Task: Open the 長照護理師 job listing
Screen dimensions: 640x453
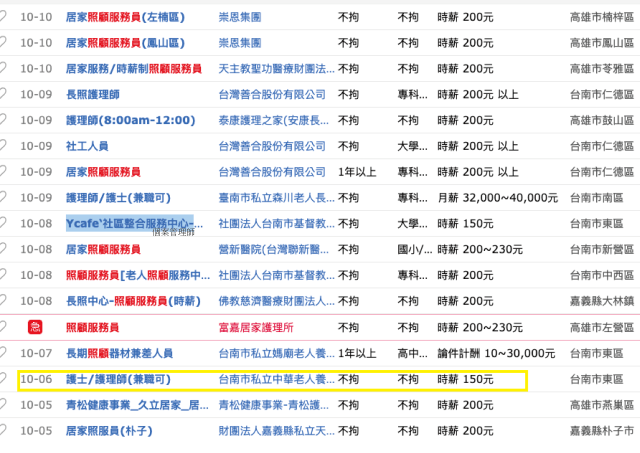Action: coord(93,95)
